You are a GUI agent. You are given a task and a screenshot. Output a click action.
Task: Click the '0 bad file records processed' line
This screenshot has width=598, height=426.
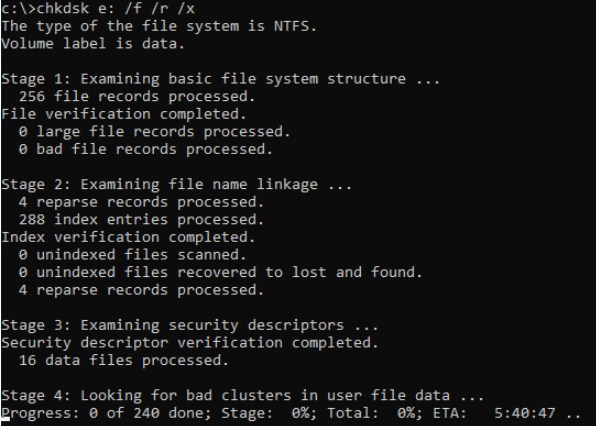click(145, 150)
